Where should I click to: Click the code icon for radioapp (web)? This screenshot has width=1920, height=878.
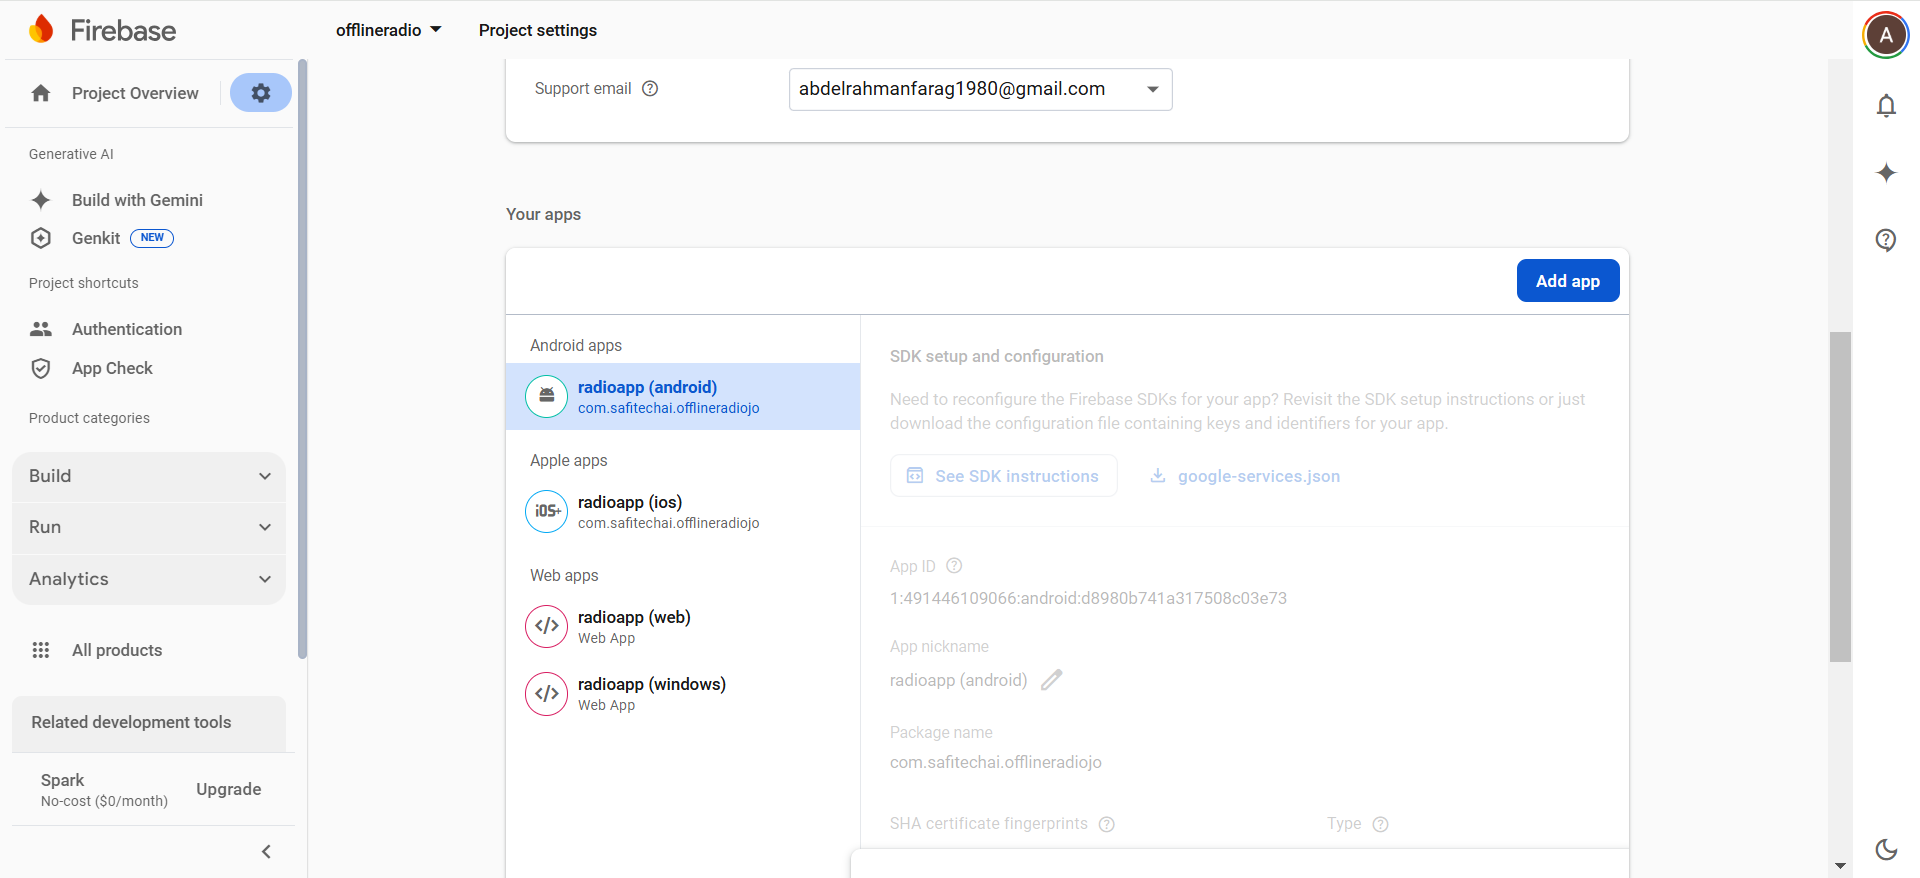click(547, 626)
